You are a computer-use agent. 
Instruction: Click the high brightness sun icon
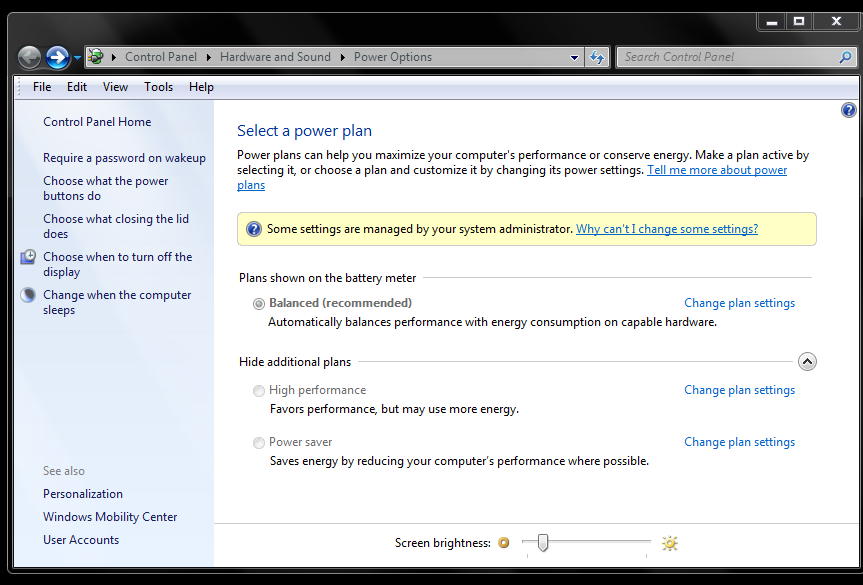(x=669, y=543)
